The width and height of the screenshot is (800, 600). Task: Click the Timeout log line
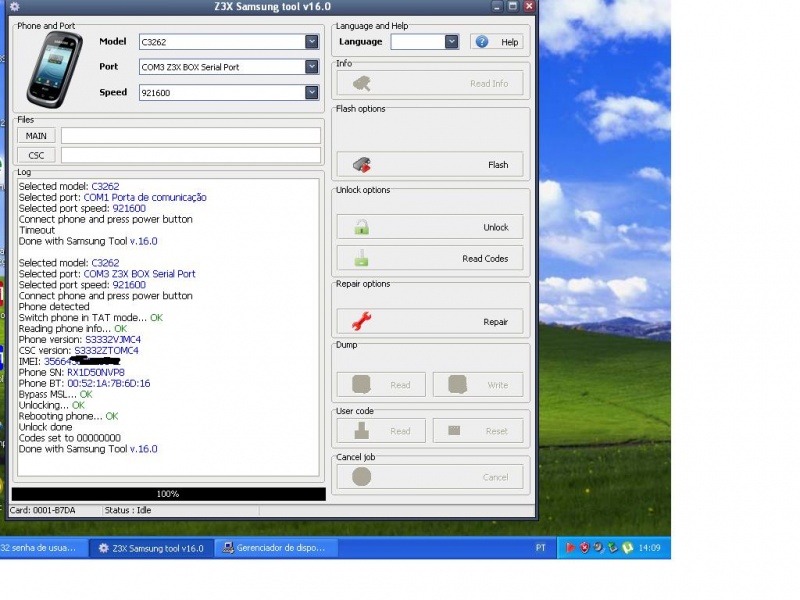[x=37, y=230]
